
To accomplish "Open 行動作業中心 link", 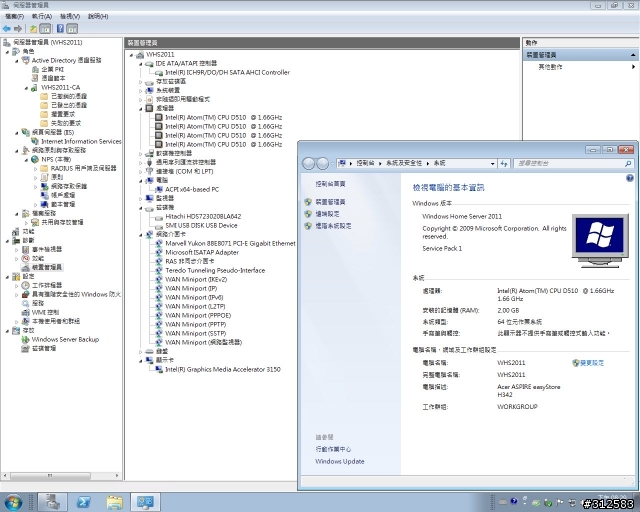I will coord(333,449).
